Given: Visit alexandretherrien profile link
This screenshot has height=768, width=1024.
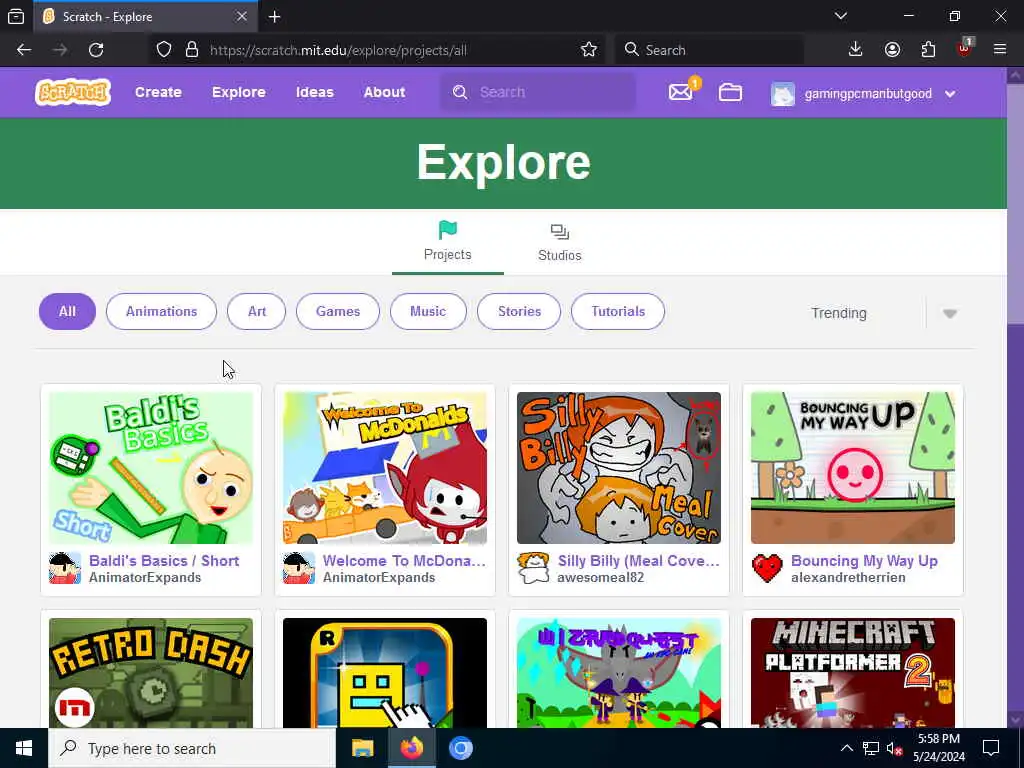Looking at the screenshot, I should 848,577.
